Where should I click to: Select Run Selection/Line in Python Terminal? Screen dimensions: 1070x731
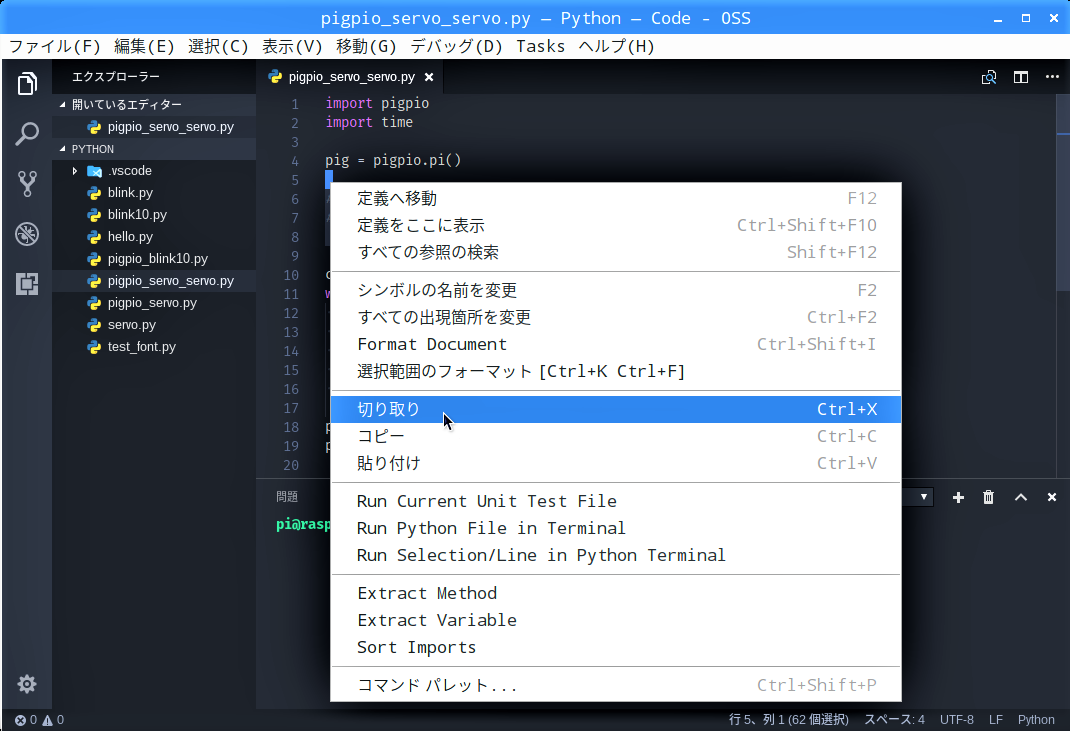(616, 556)
